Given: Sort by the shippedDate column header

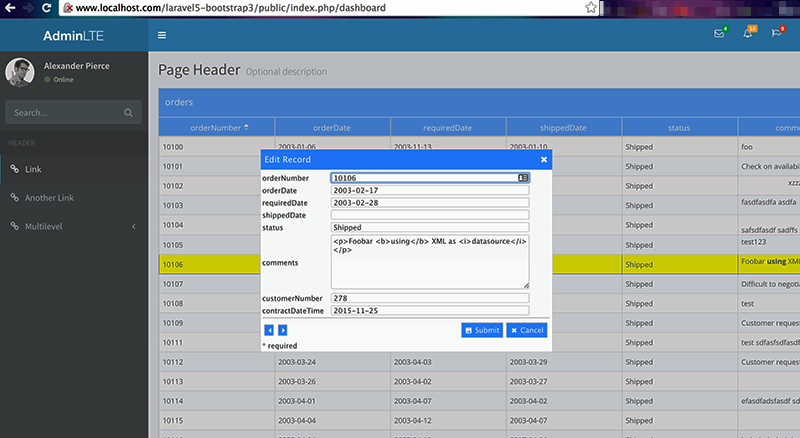Looking at the screenshot, I should (x=564, y=128).
